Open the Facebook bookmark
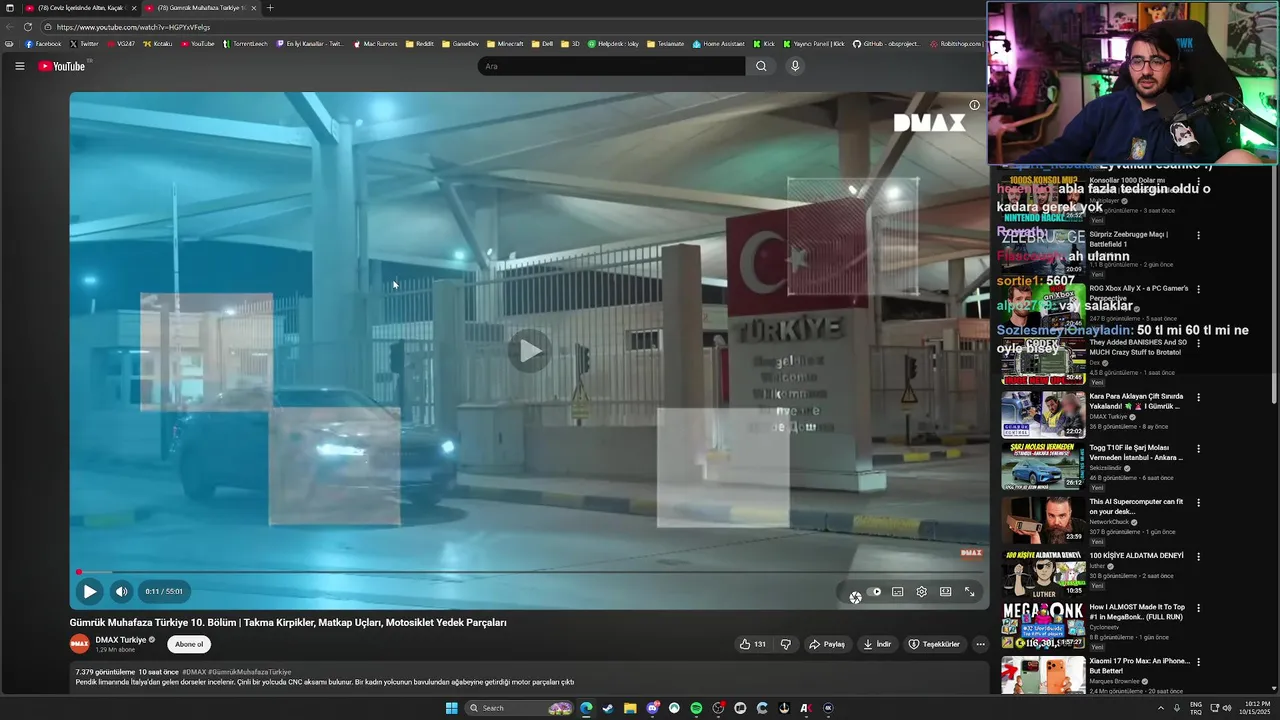 click(43, 44)
